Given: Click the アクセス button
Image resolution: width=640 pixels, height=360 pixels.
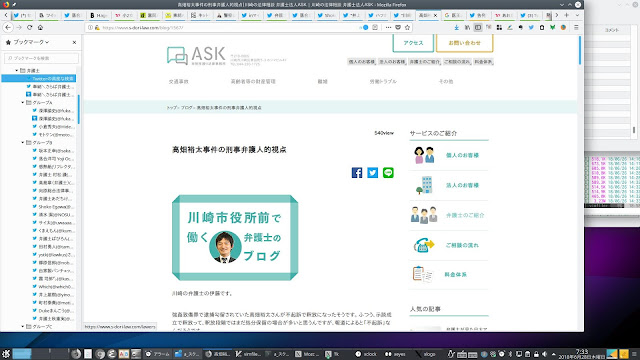Looking at the screenshot, I should pos(413,43).
